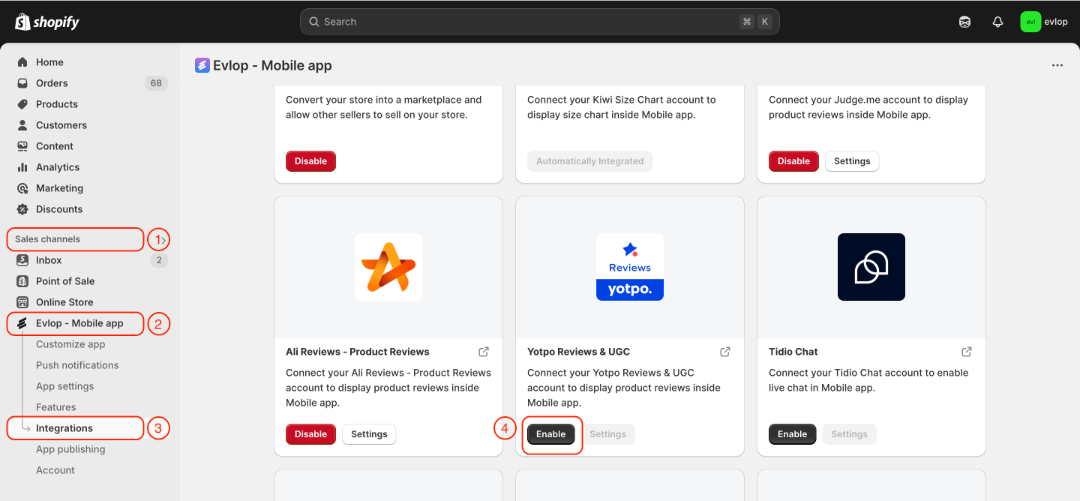Viewport: 1080px width, 501px height.
Task: Open Settings for Judge.me integration
Action: [x=852, y=161]
